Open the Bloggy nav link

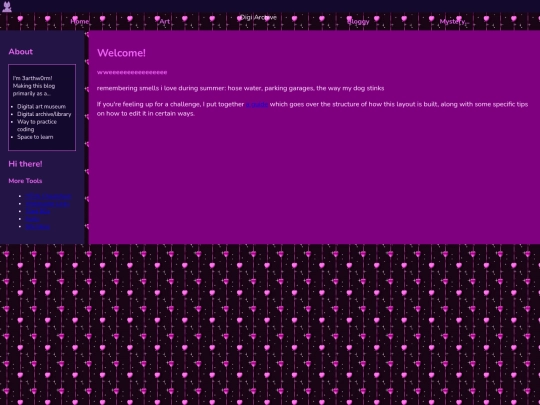coord(358,21)
